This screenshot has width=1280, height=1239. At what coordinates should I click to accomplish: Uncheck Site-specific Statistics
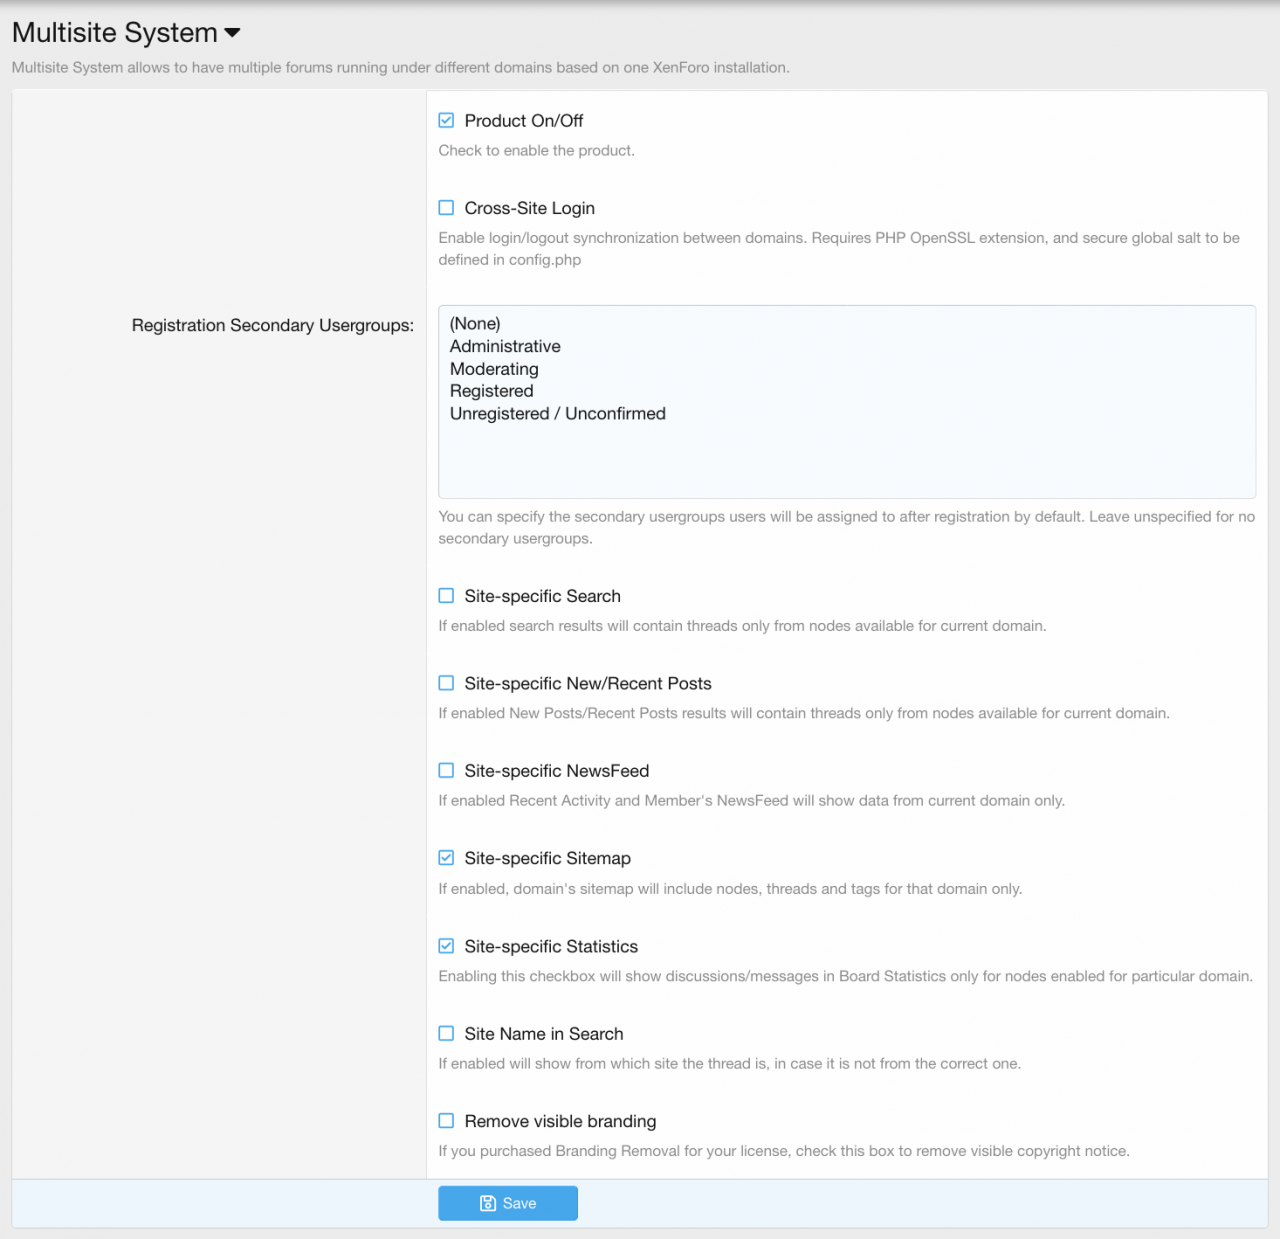tap(446, 946)
